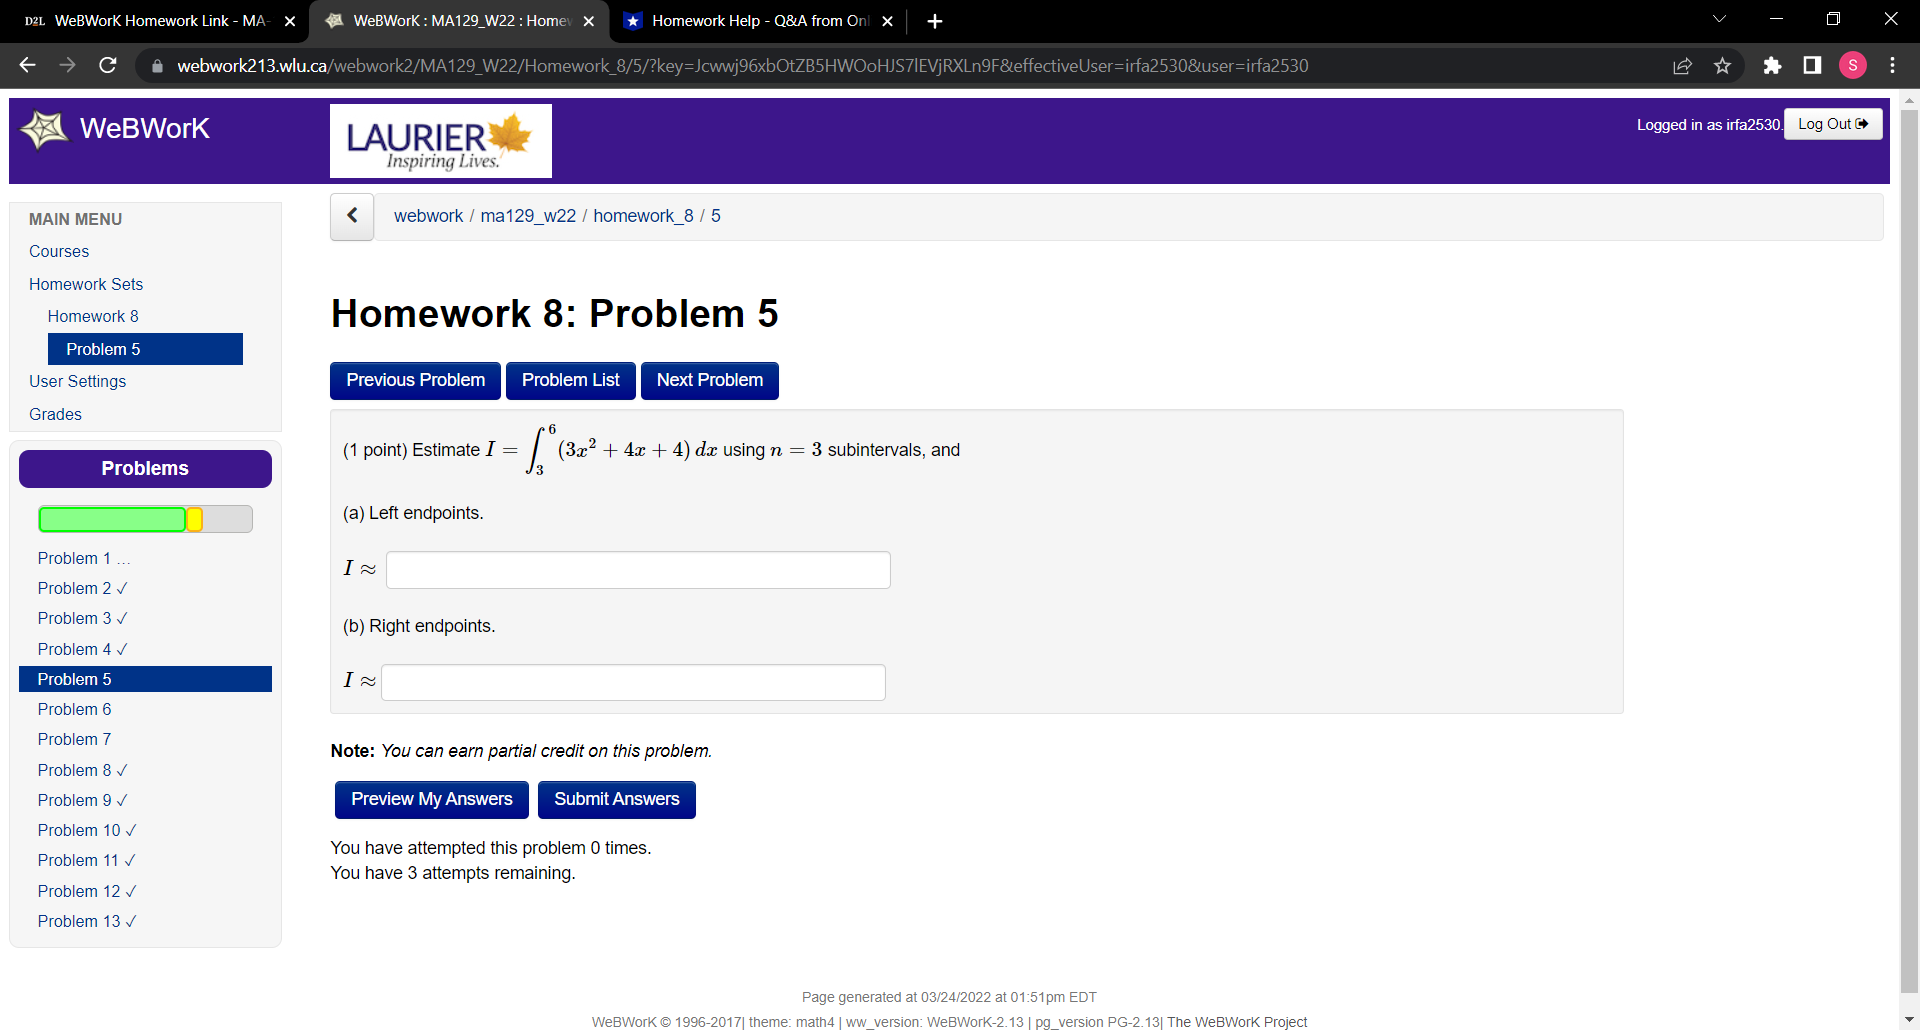Open the Chrome three-dot menu
Viewport: 1920px width, 1030px height.
click(x=1892, y=65)
